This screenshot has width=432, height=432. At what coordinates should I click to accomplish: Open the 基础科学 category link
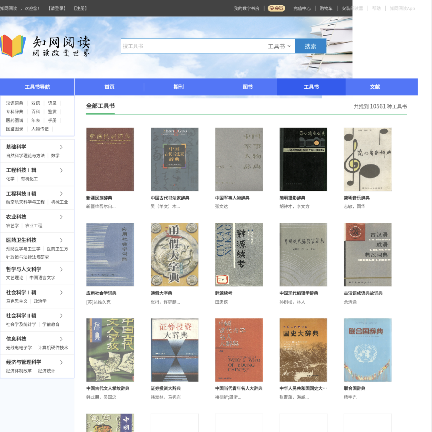[x=16, y=147]
